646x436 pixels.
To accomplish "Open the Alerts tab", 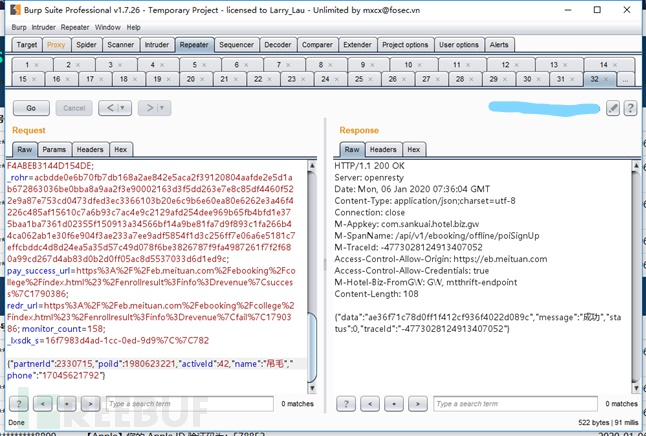I will [x=499, y=45].
